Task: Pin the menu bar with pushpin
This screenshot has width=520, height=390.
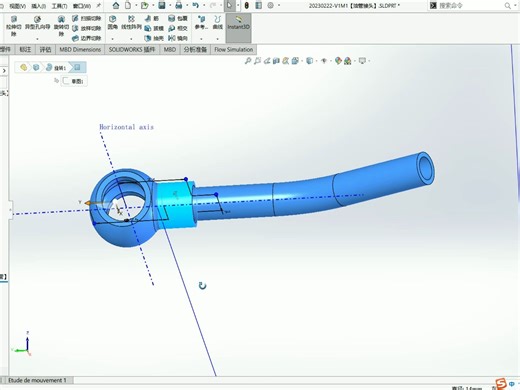Action: point(98,5)
